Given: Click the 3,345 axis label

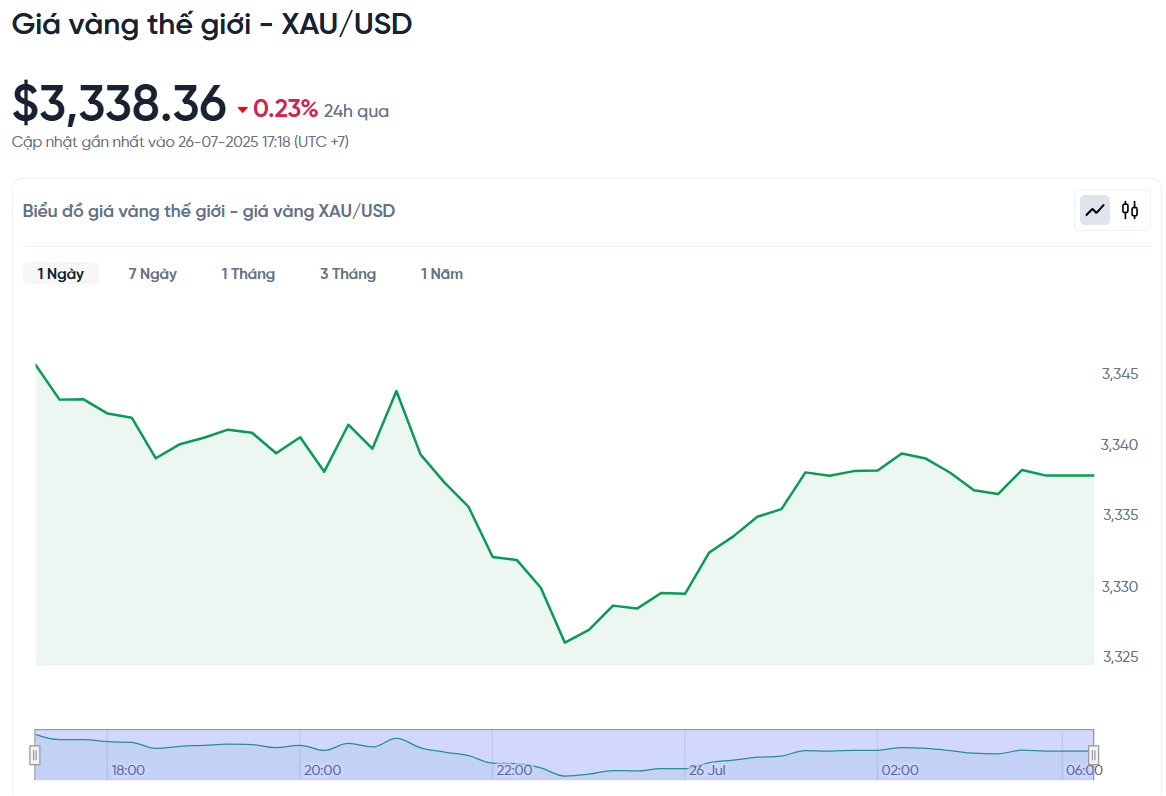Looking at the screenshot, I should point(1120,374).
